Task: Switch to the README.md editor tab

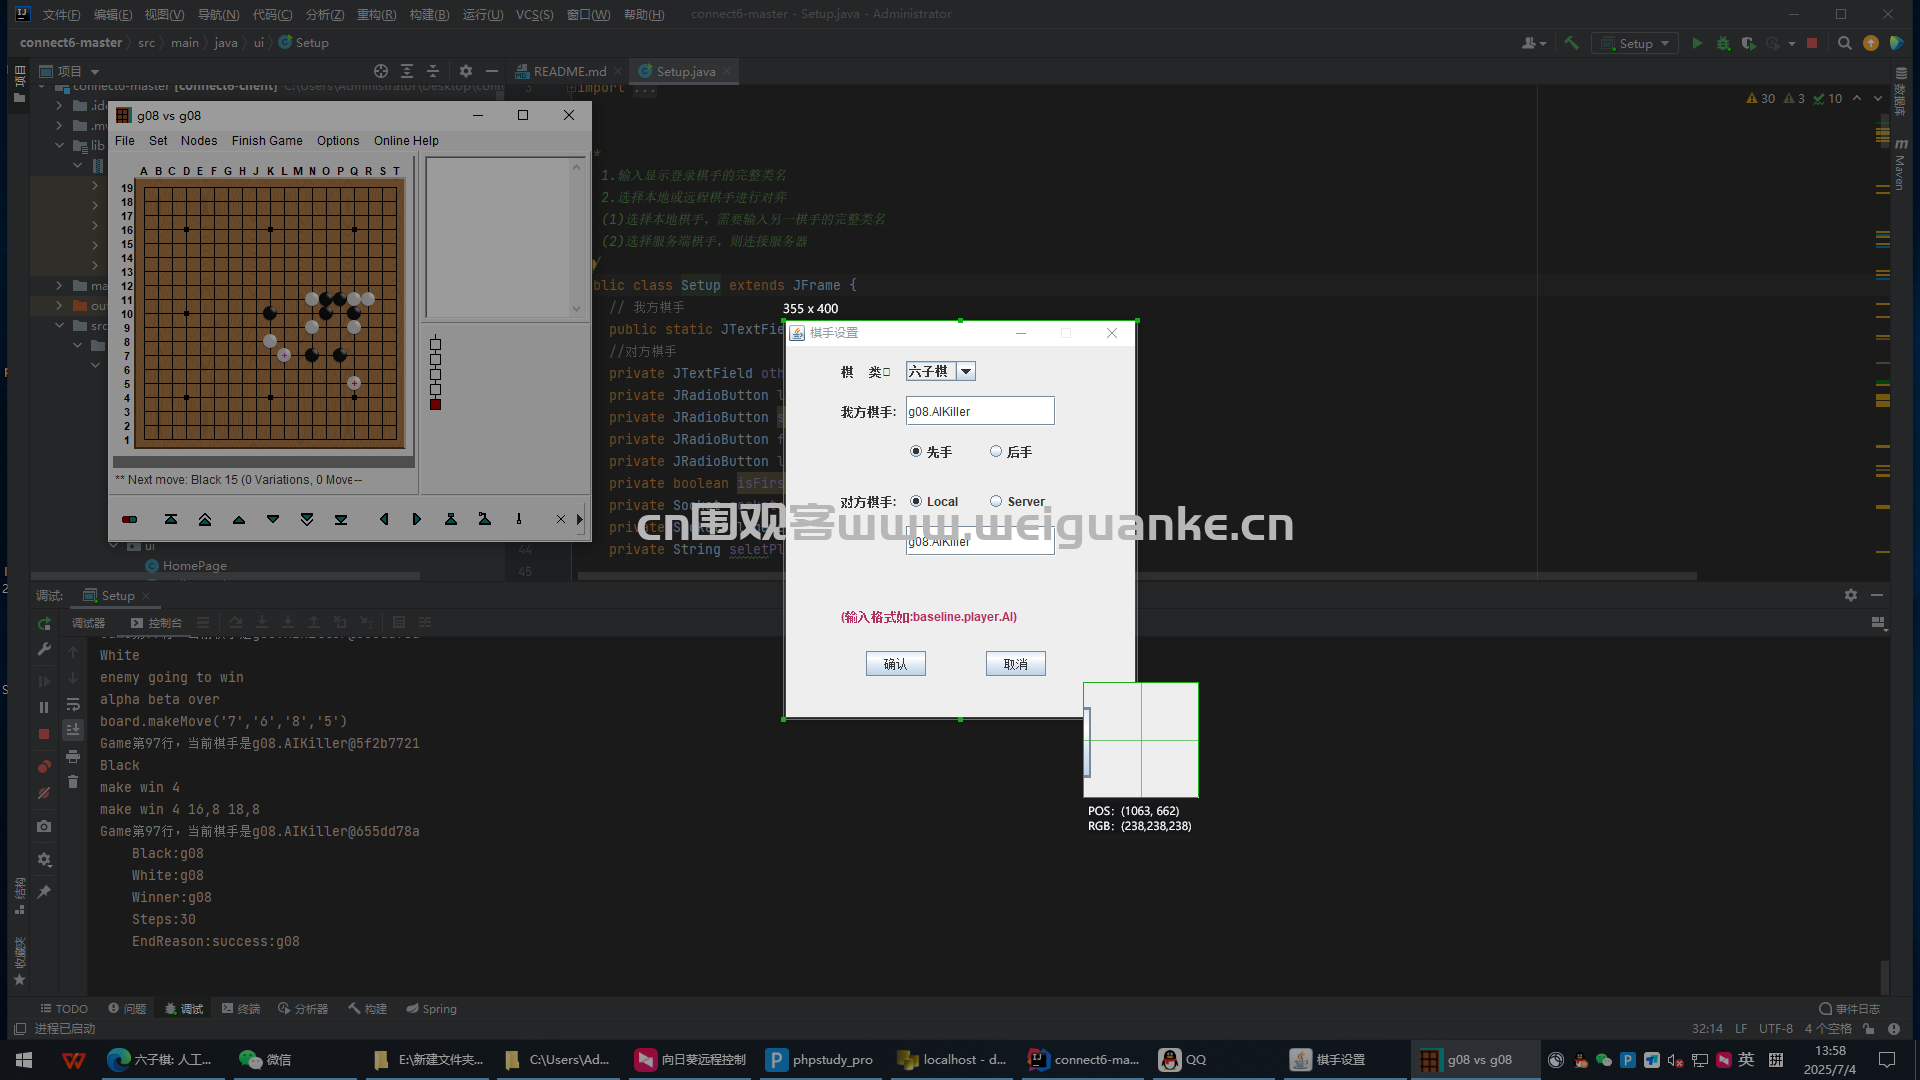Action: (569, 72)
